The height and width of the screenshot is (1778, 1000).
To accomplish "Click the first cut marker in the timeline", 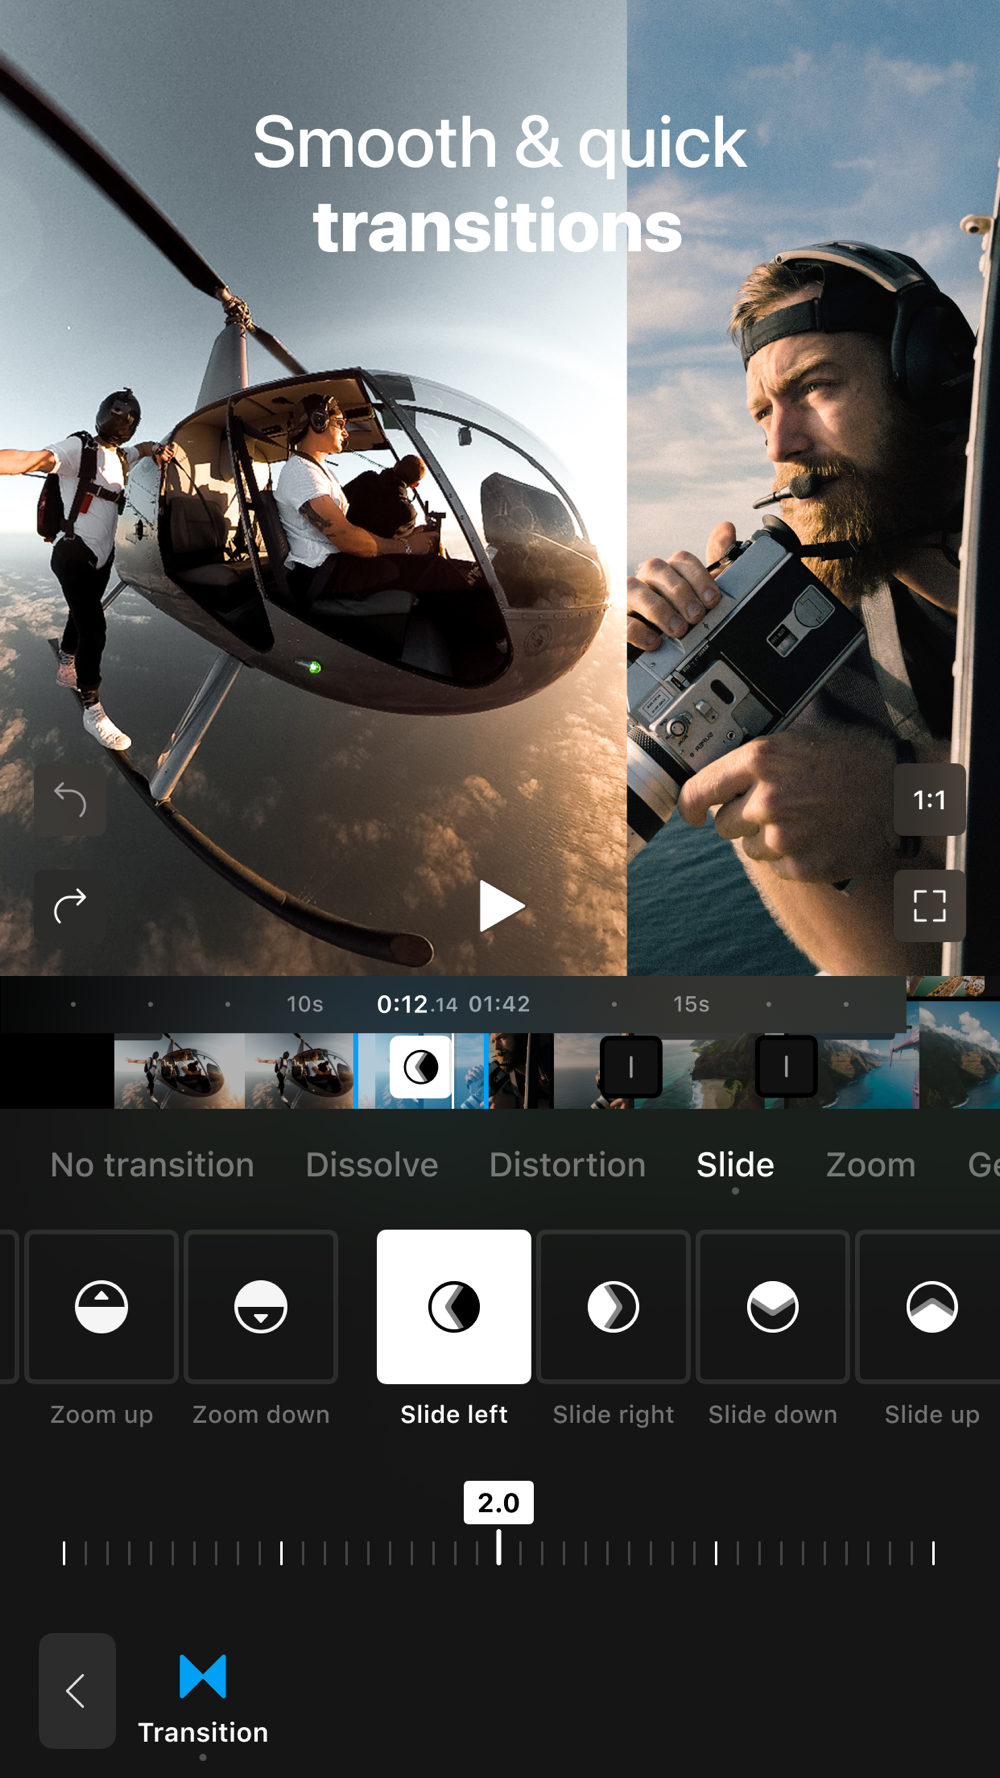I will pyautogui.click(x=631, y=1067).
